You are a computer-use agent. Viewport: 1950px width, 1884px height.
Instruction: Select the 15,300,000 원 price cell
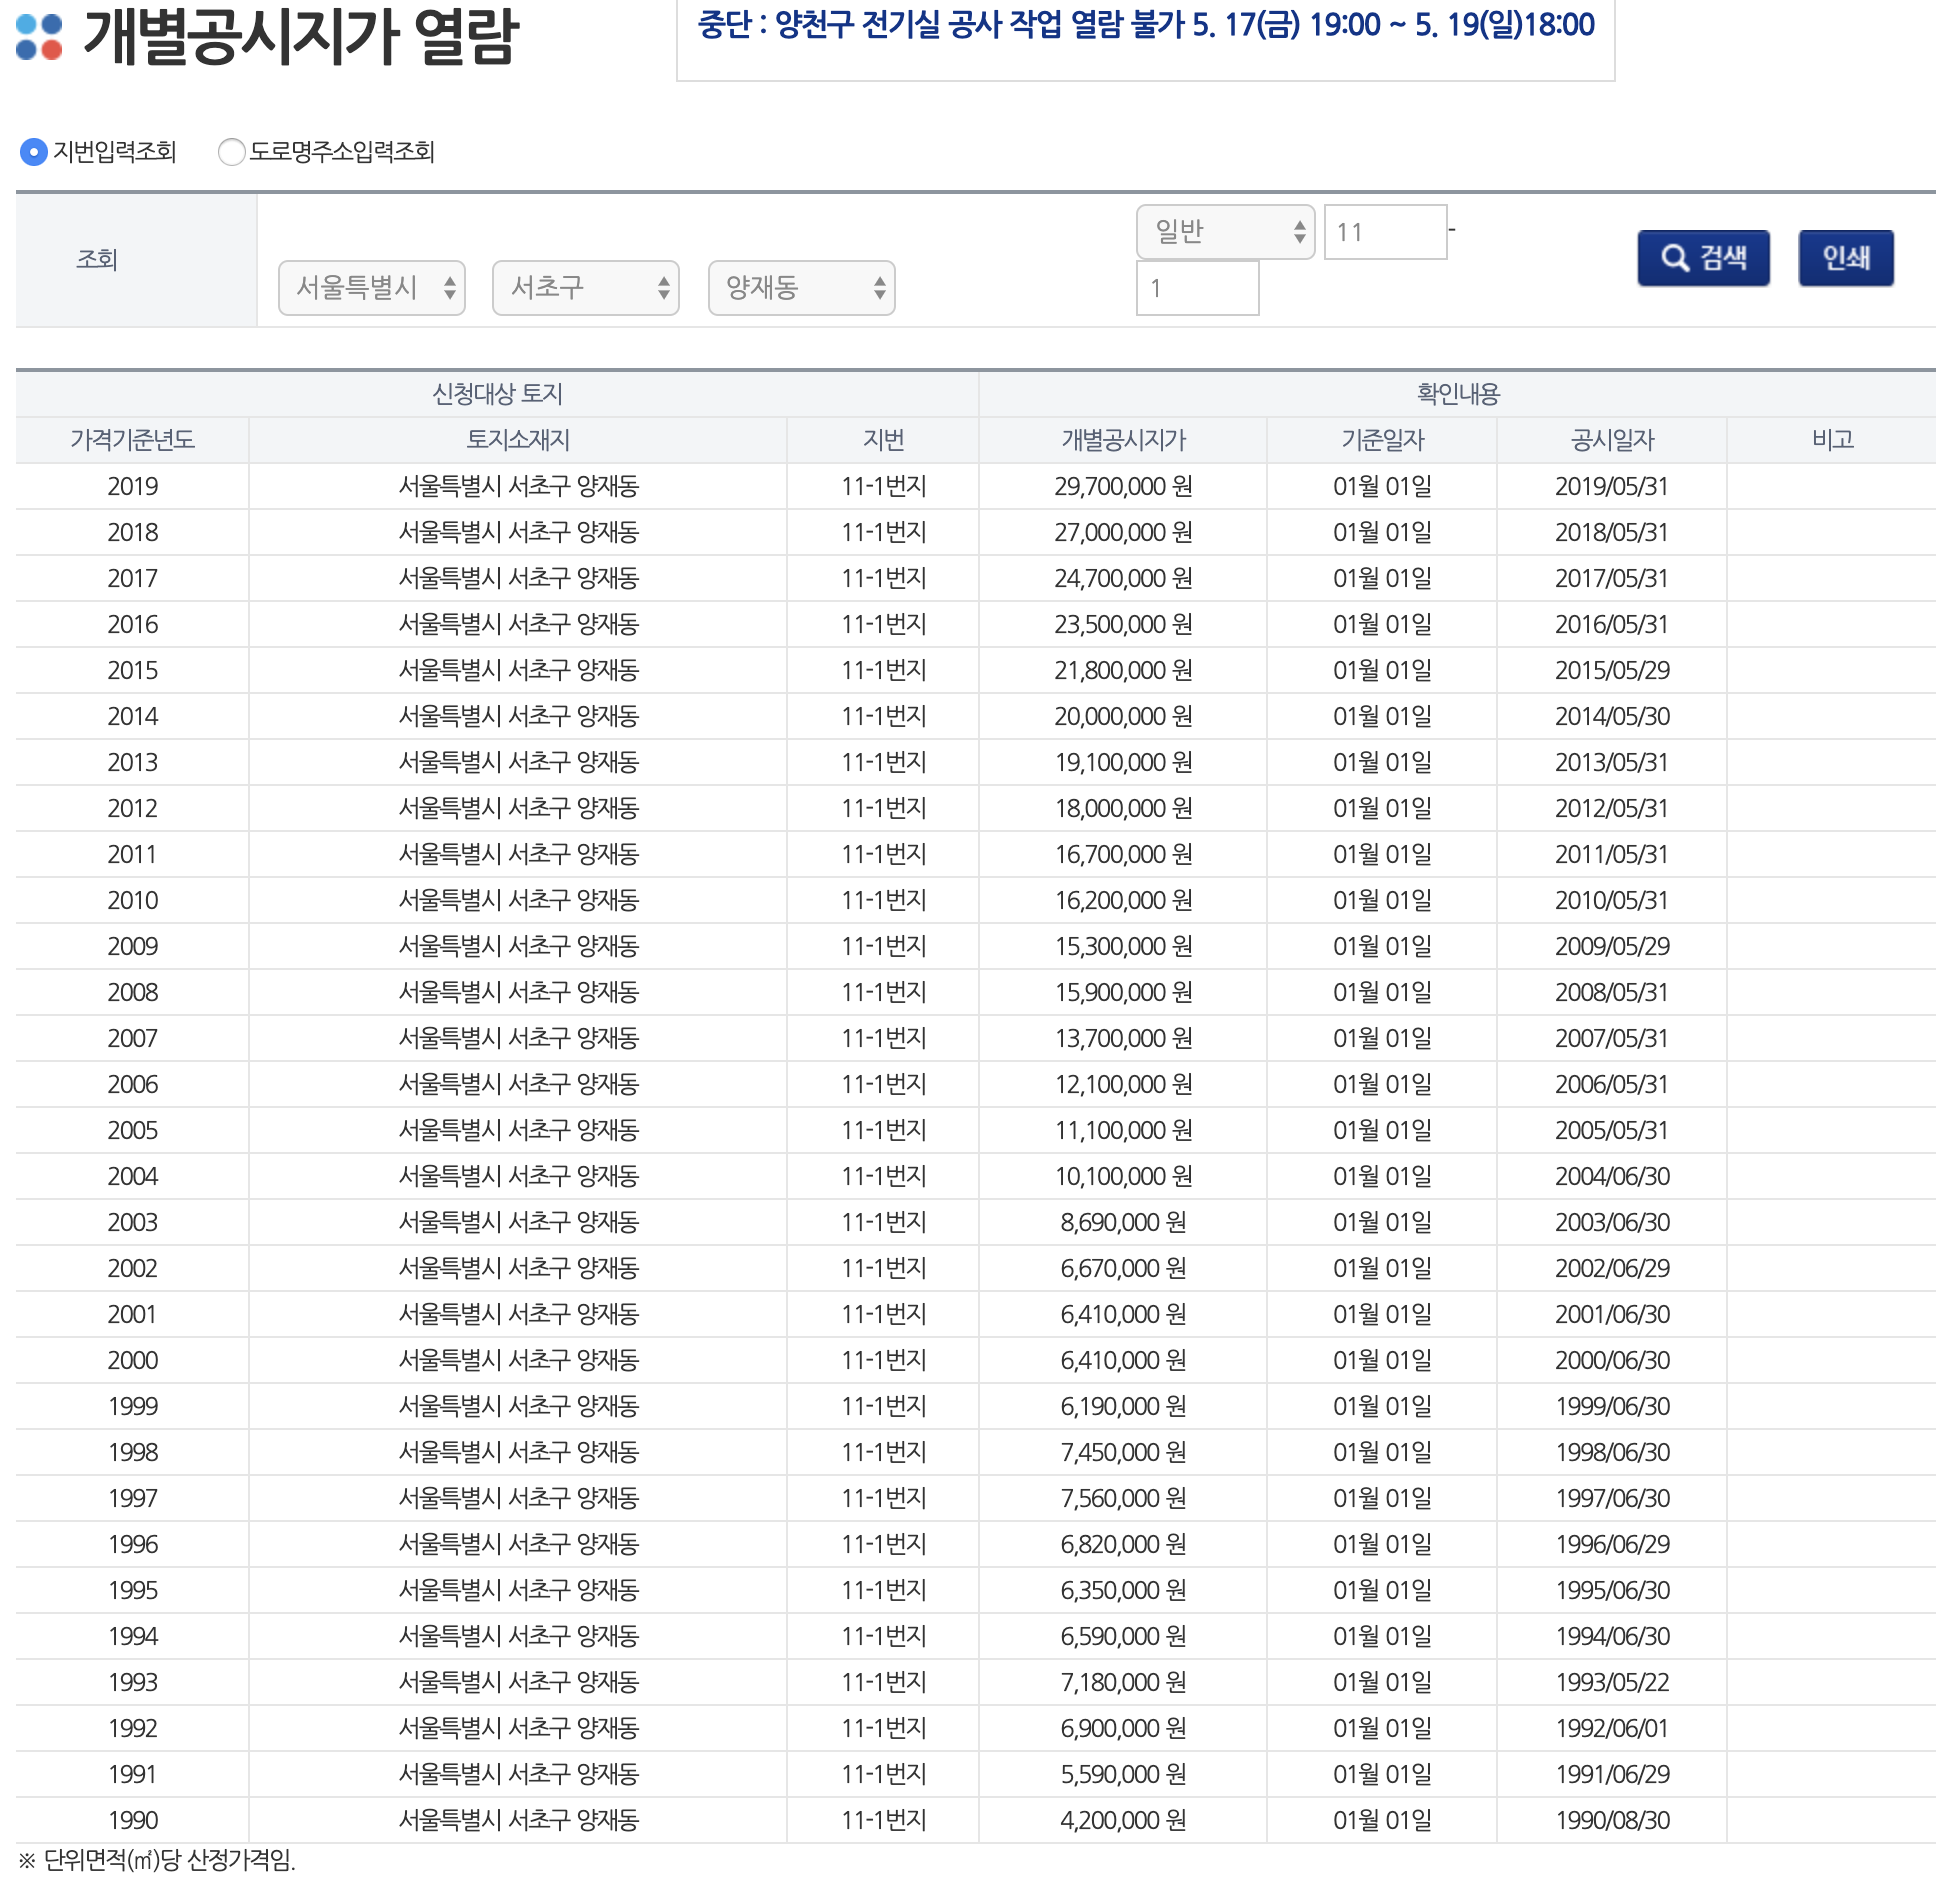coord(1123,946)
